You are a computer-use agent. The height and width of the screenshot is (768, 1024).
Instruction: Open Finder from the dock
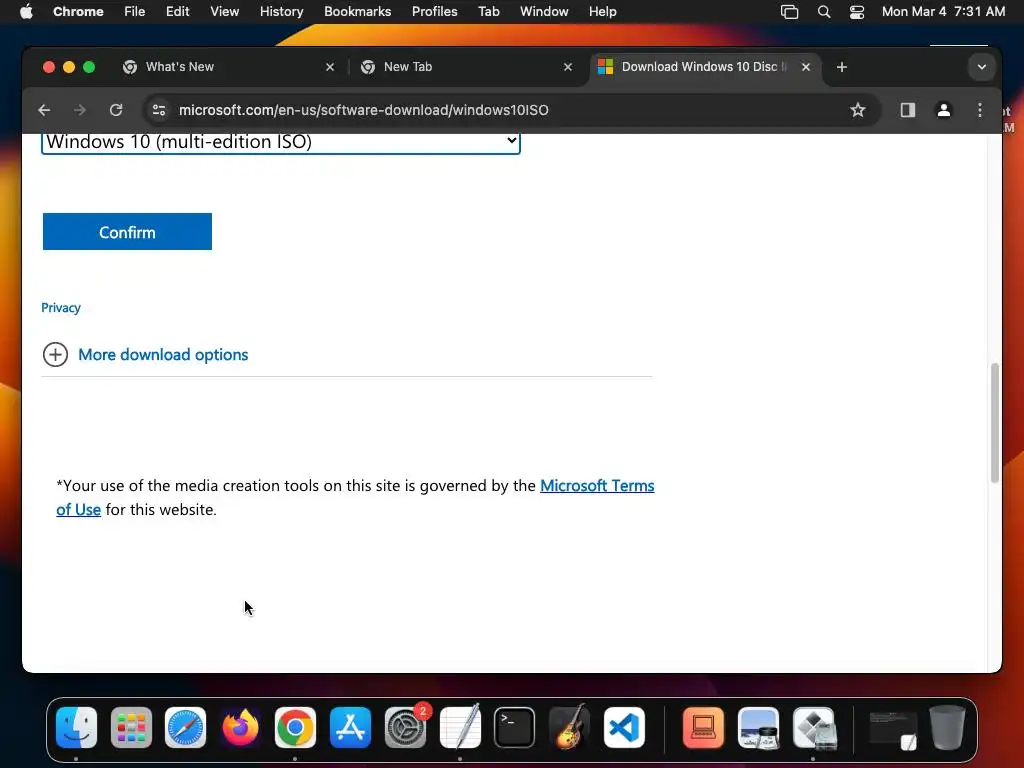point(76,728)
